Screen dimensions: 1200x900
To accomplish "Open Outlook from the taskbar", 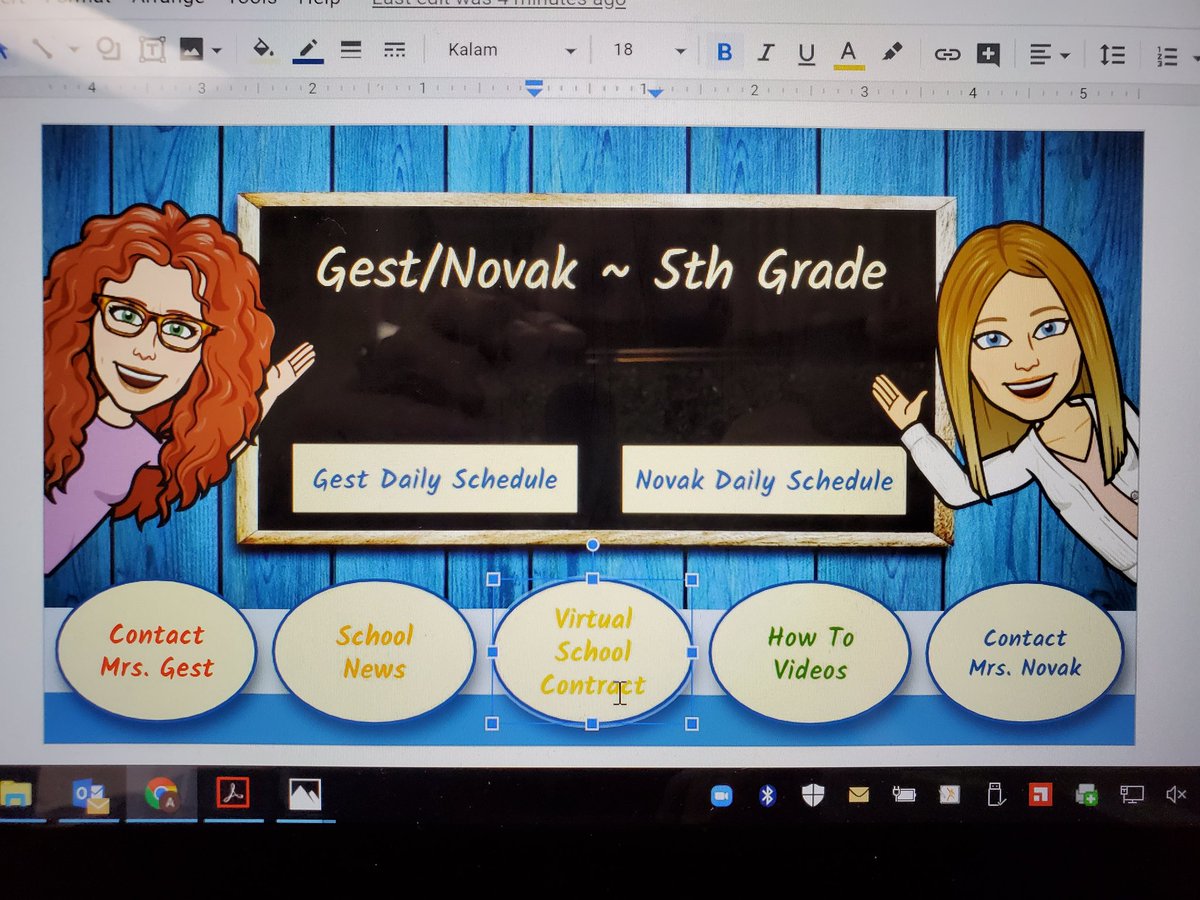I will click(90, 796).
